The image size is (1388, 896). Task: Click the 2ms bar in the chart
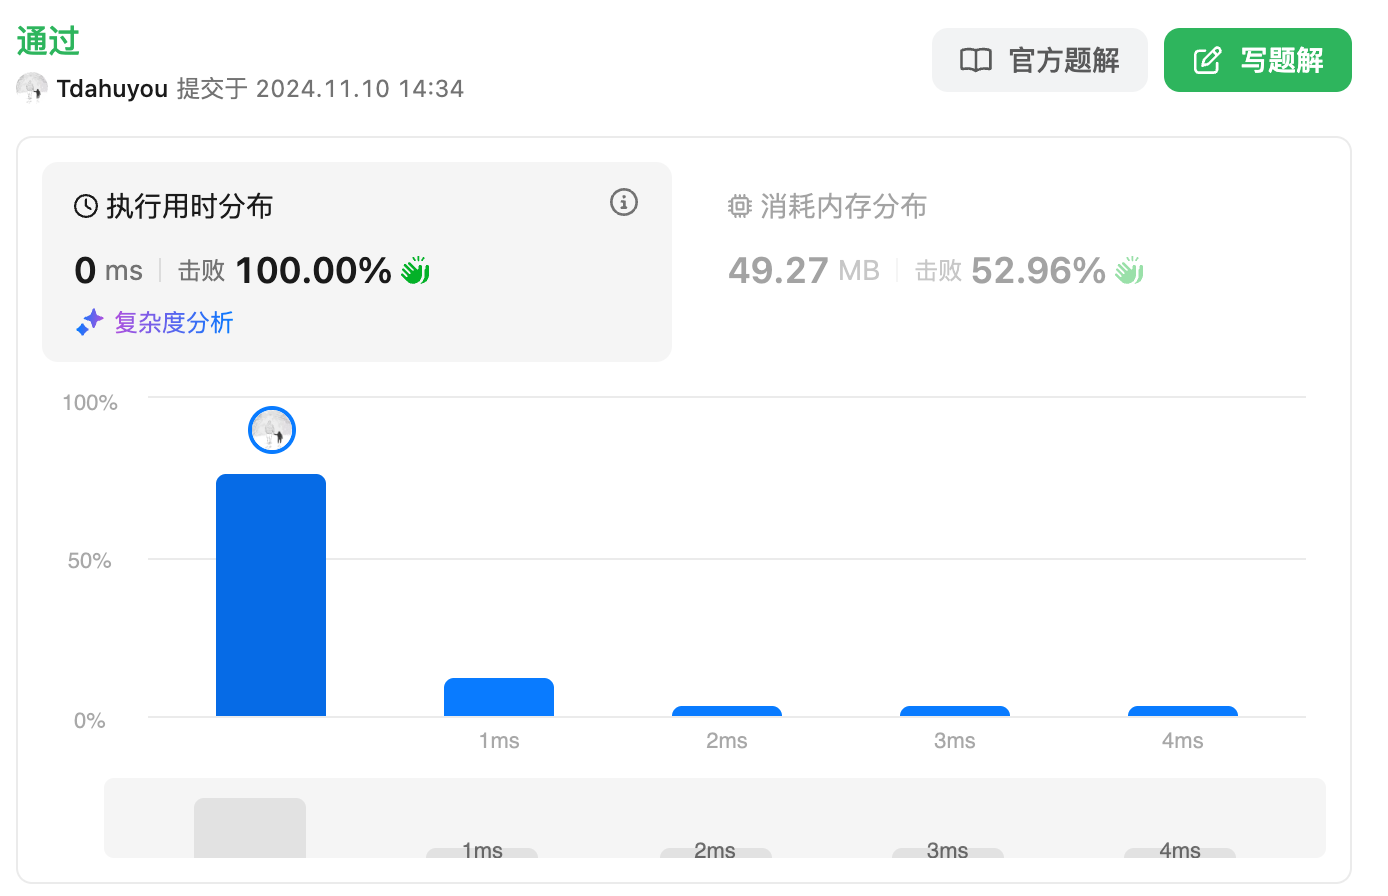pyautogui.click(x=727, y=711)
